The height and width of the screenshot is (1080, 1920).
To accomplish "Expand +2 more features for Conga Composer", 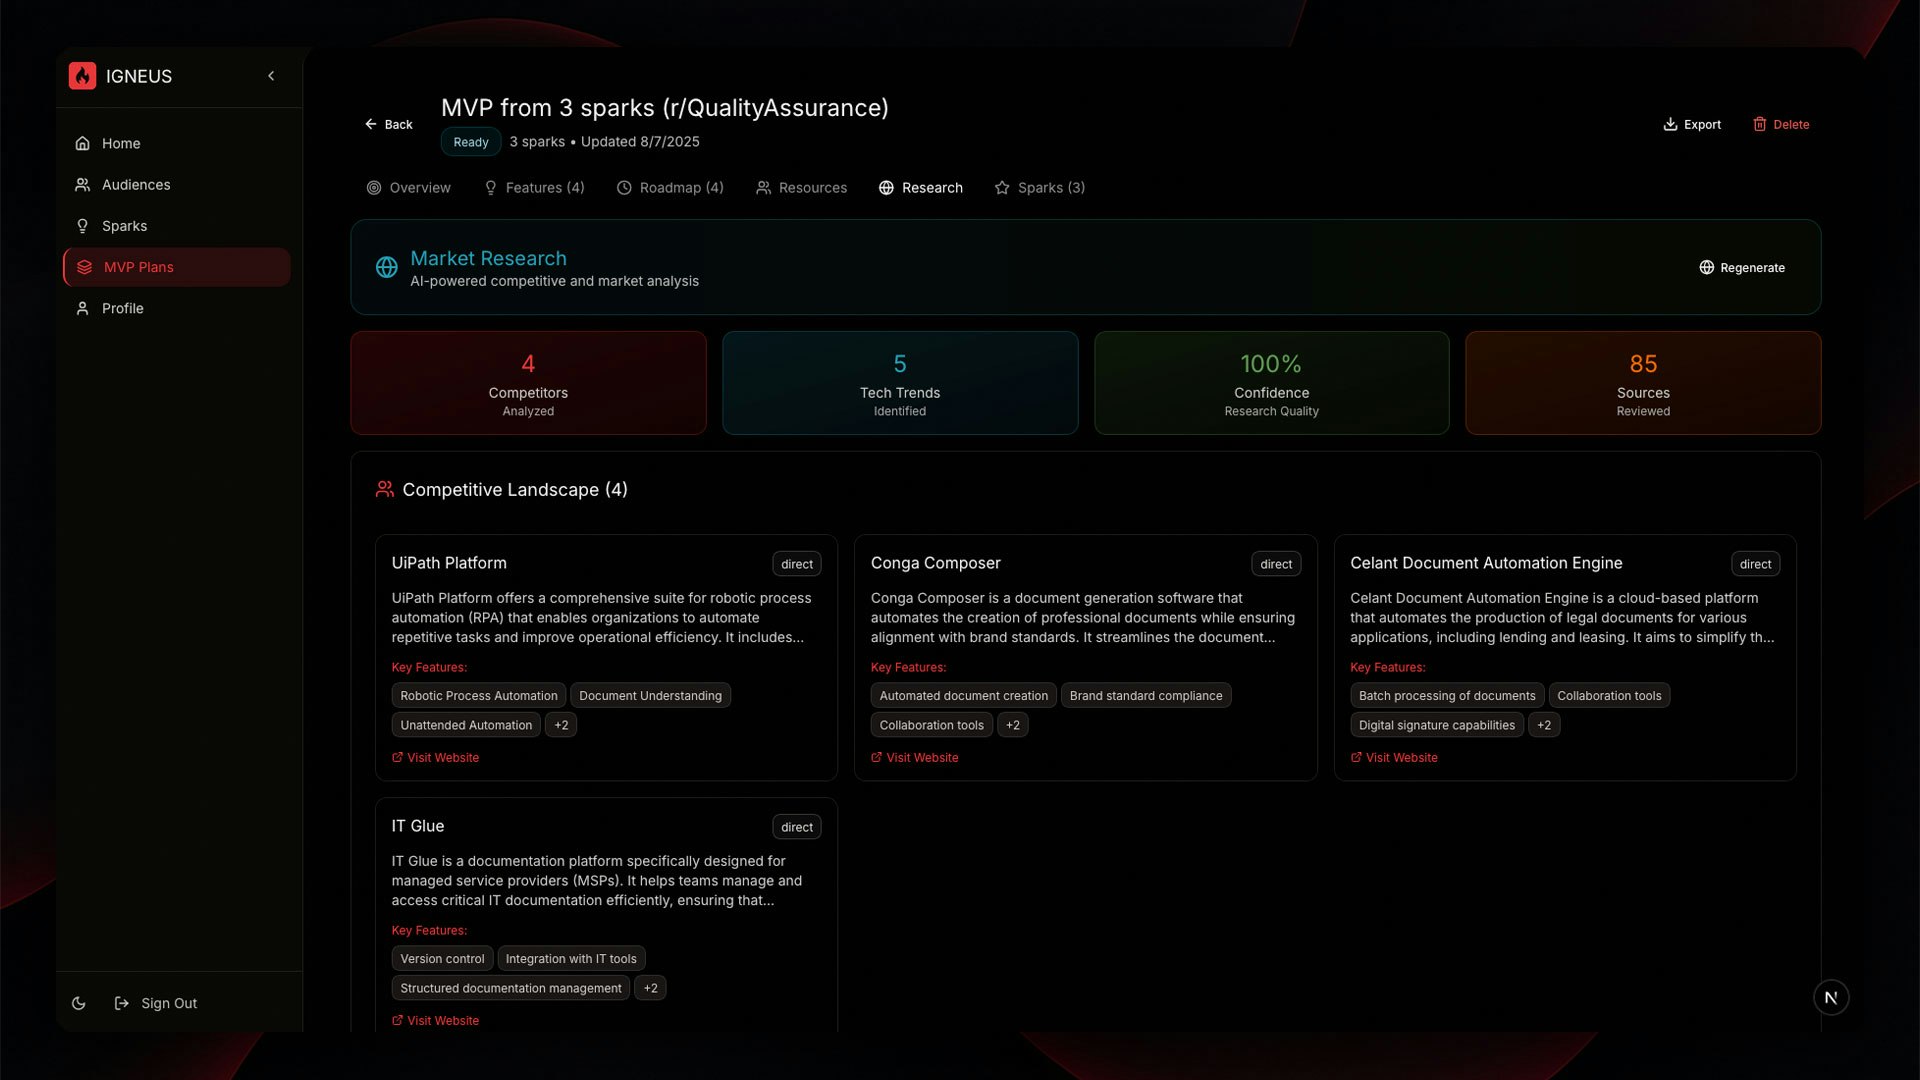I will [1013, 725].
